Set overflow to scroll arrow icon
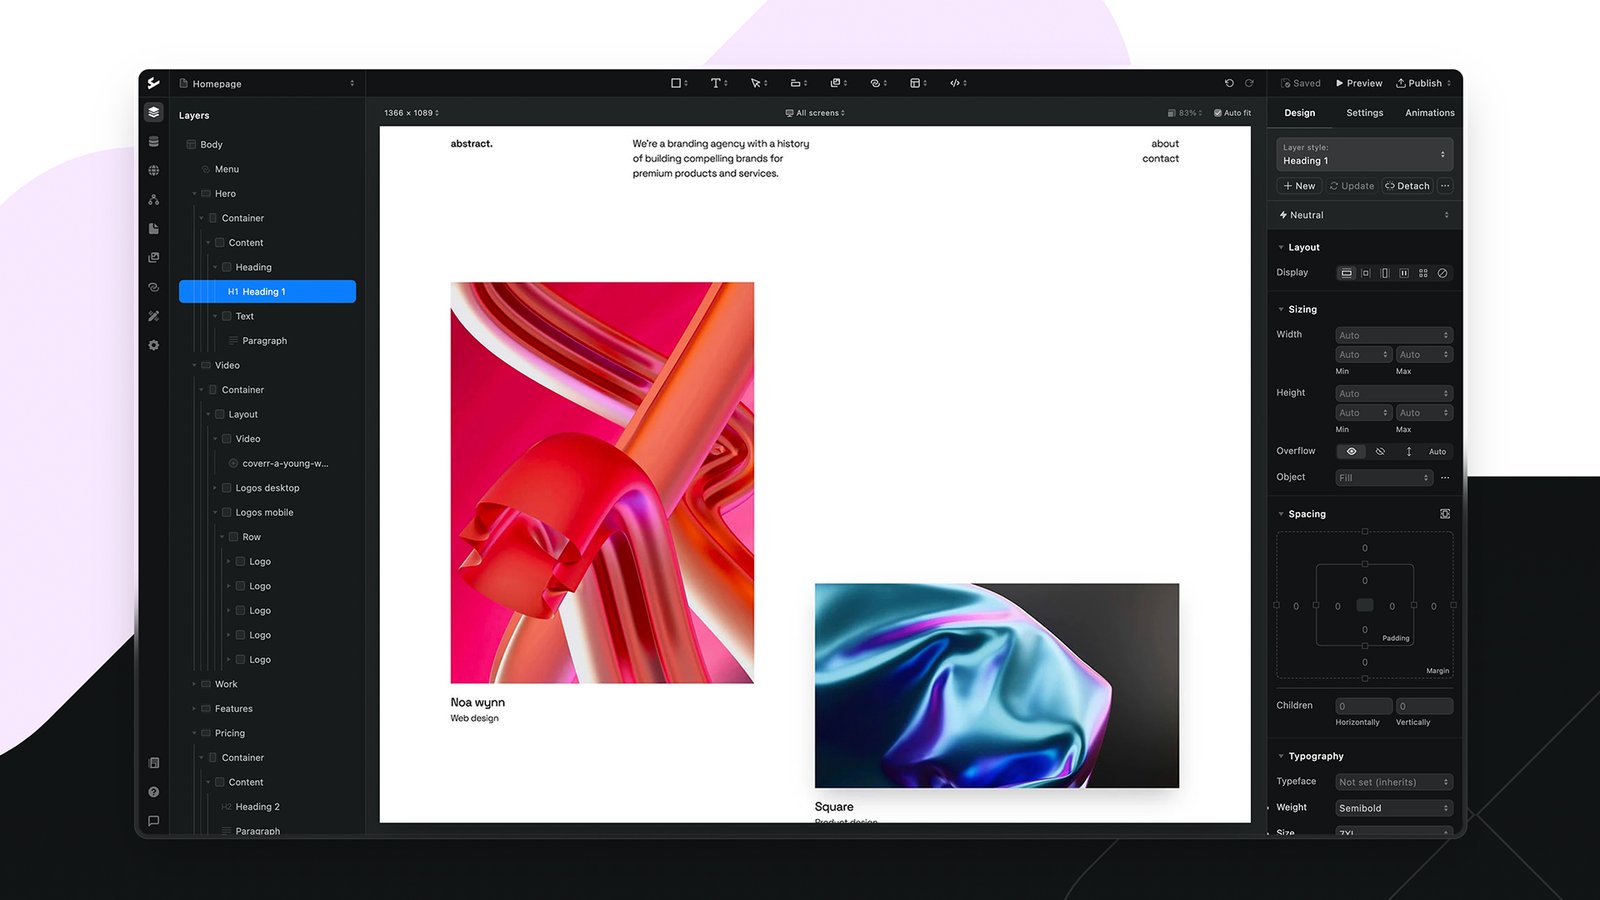The height and width of the screenshot is (900, 1600). pos(1409,451)
